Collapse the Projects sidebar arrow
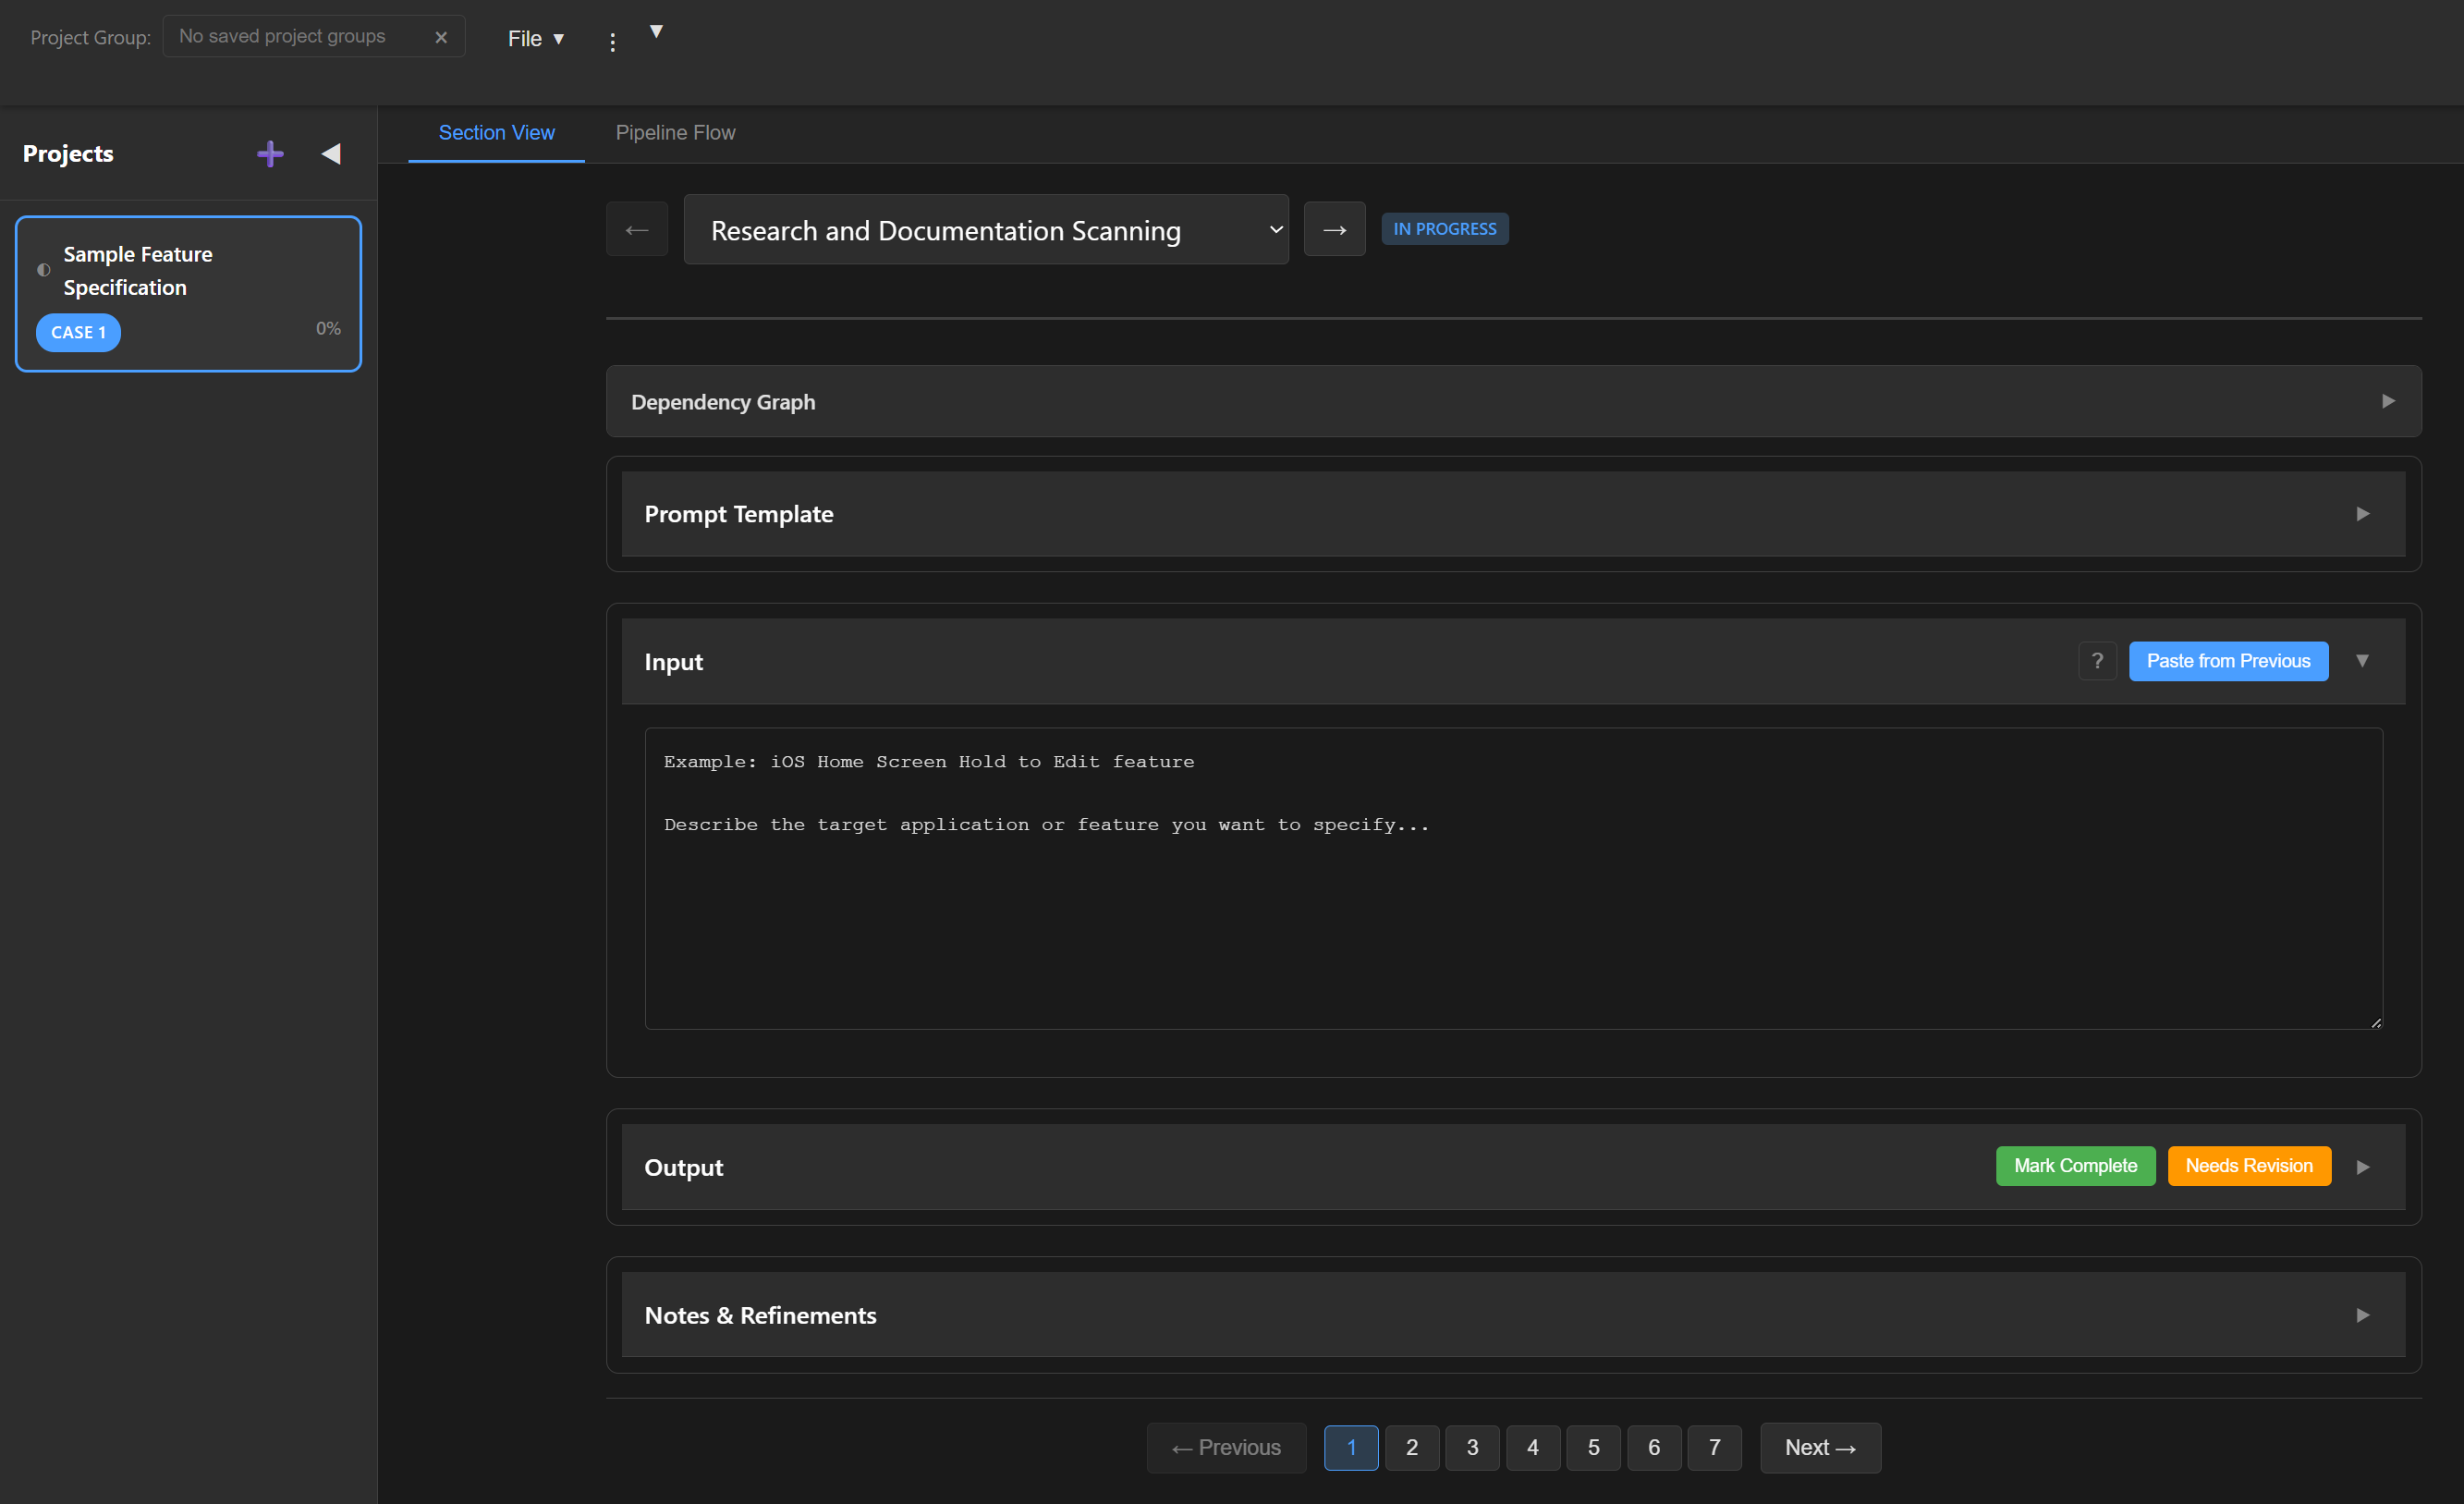 [x=331, y=154]
